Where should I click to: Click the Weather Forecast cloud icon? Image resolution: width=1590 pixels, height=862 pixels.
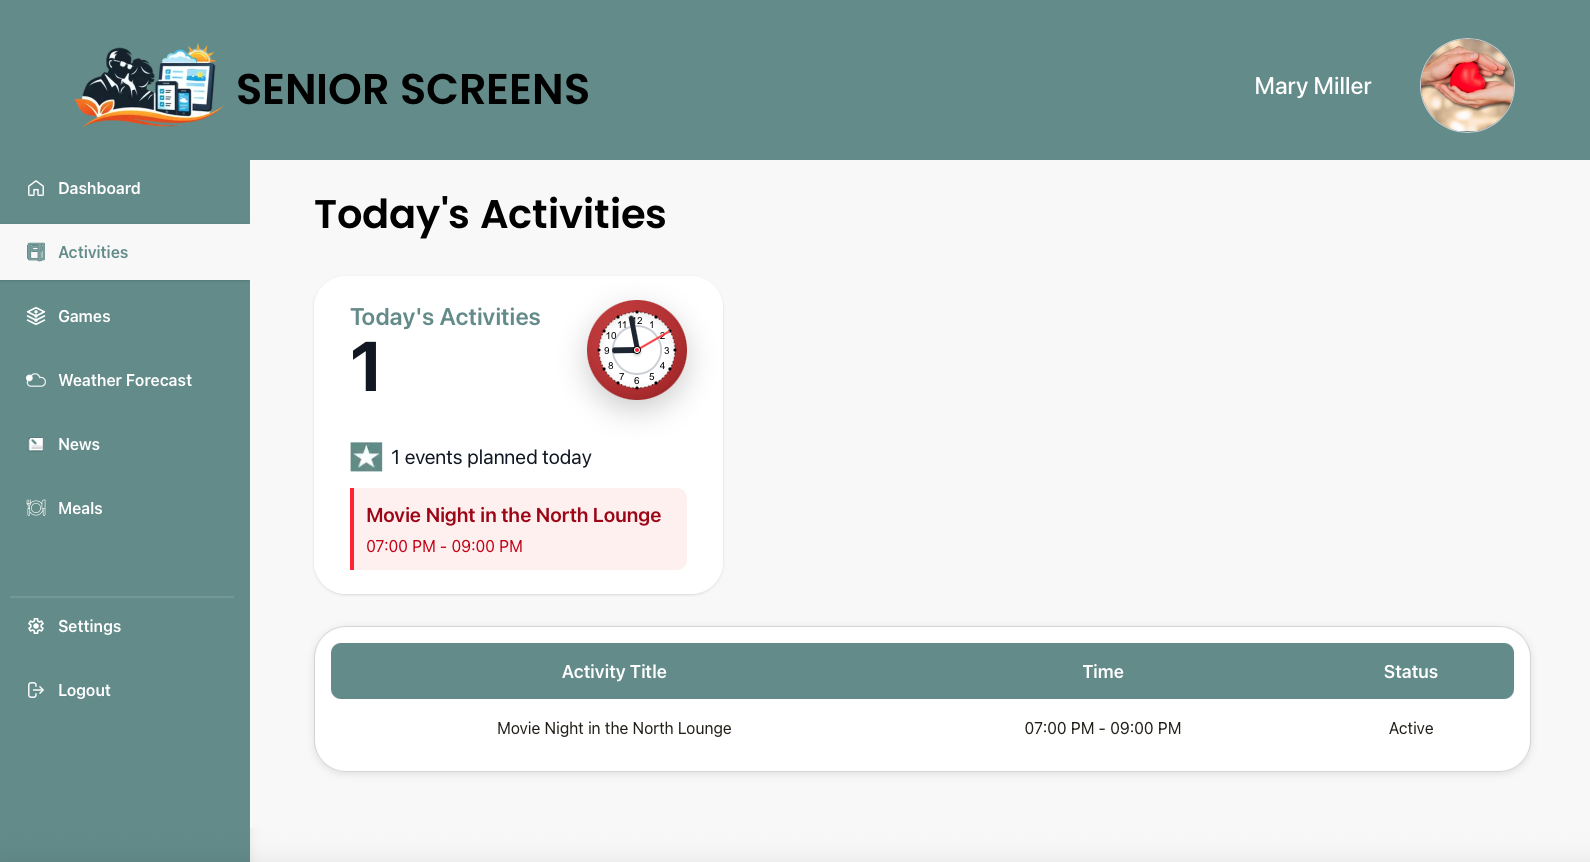pyautogui.click(x=36, y=380)
